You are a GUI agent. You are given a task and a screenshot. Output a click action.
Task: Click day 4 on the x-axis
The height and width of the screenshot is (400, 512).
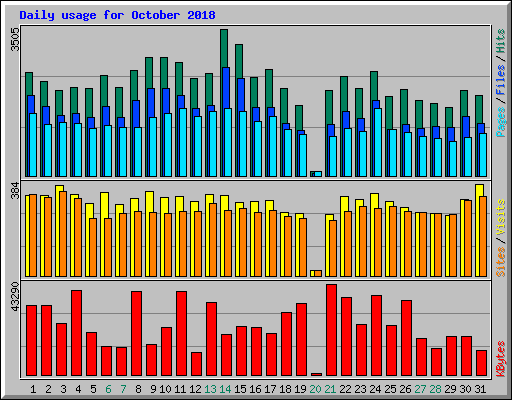coord(78,389)
